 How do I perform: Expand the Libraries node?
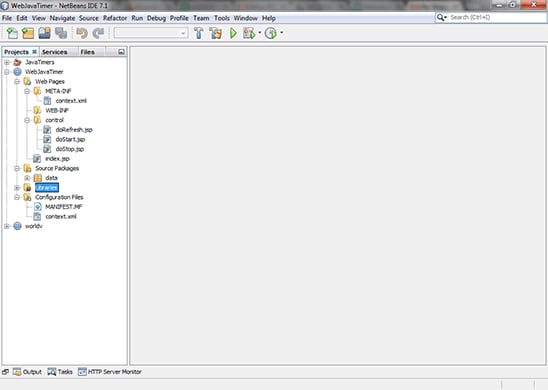click(x=17, y=188)
